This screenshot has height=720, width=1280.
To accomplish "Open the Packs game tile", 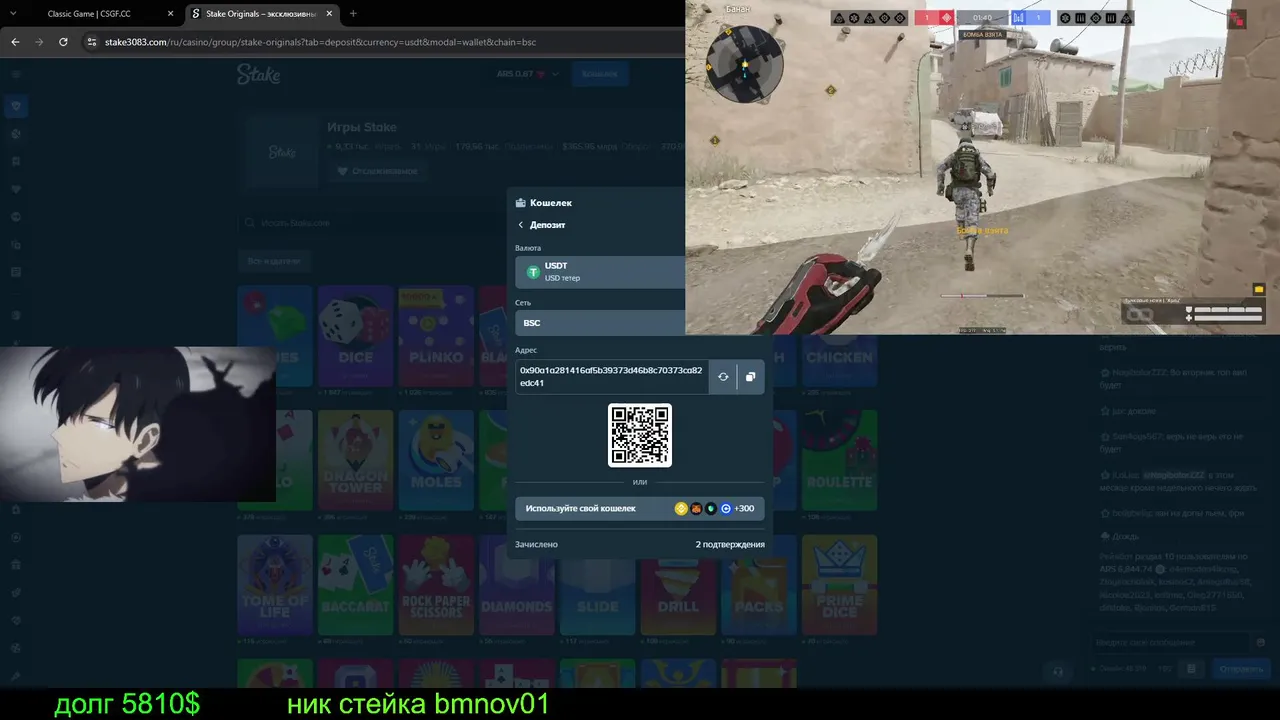I will [758, 596].
